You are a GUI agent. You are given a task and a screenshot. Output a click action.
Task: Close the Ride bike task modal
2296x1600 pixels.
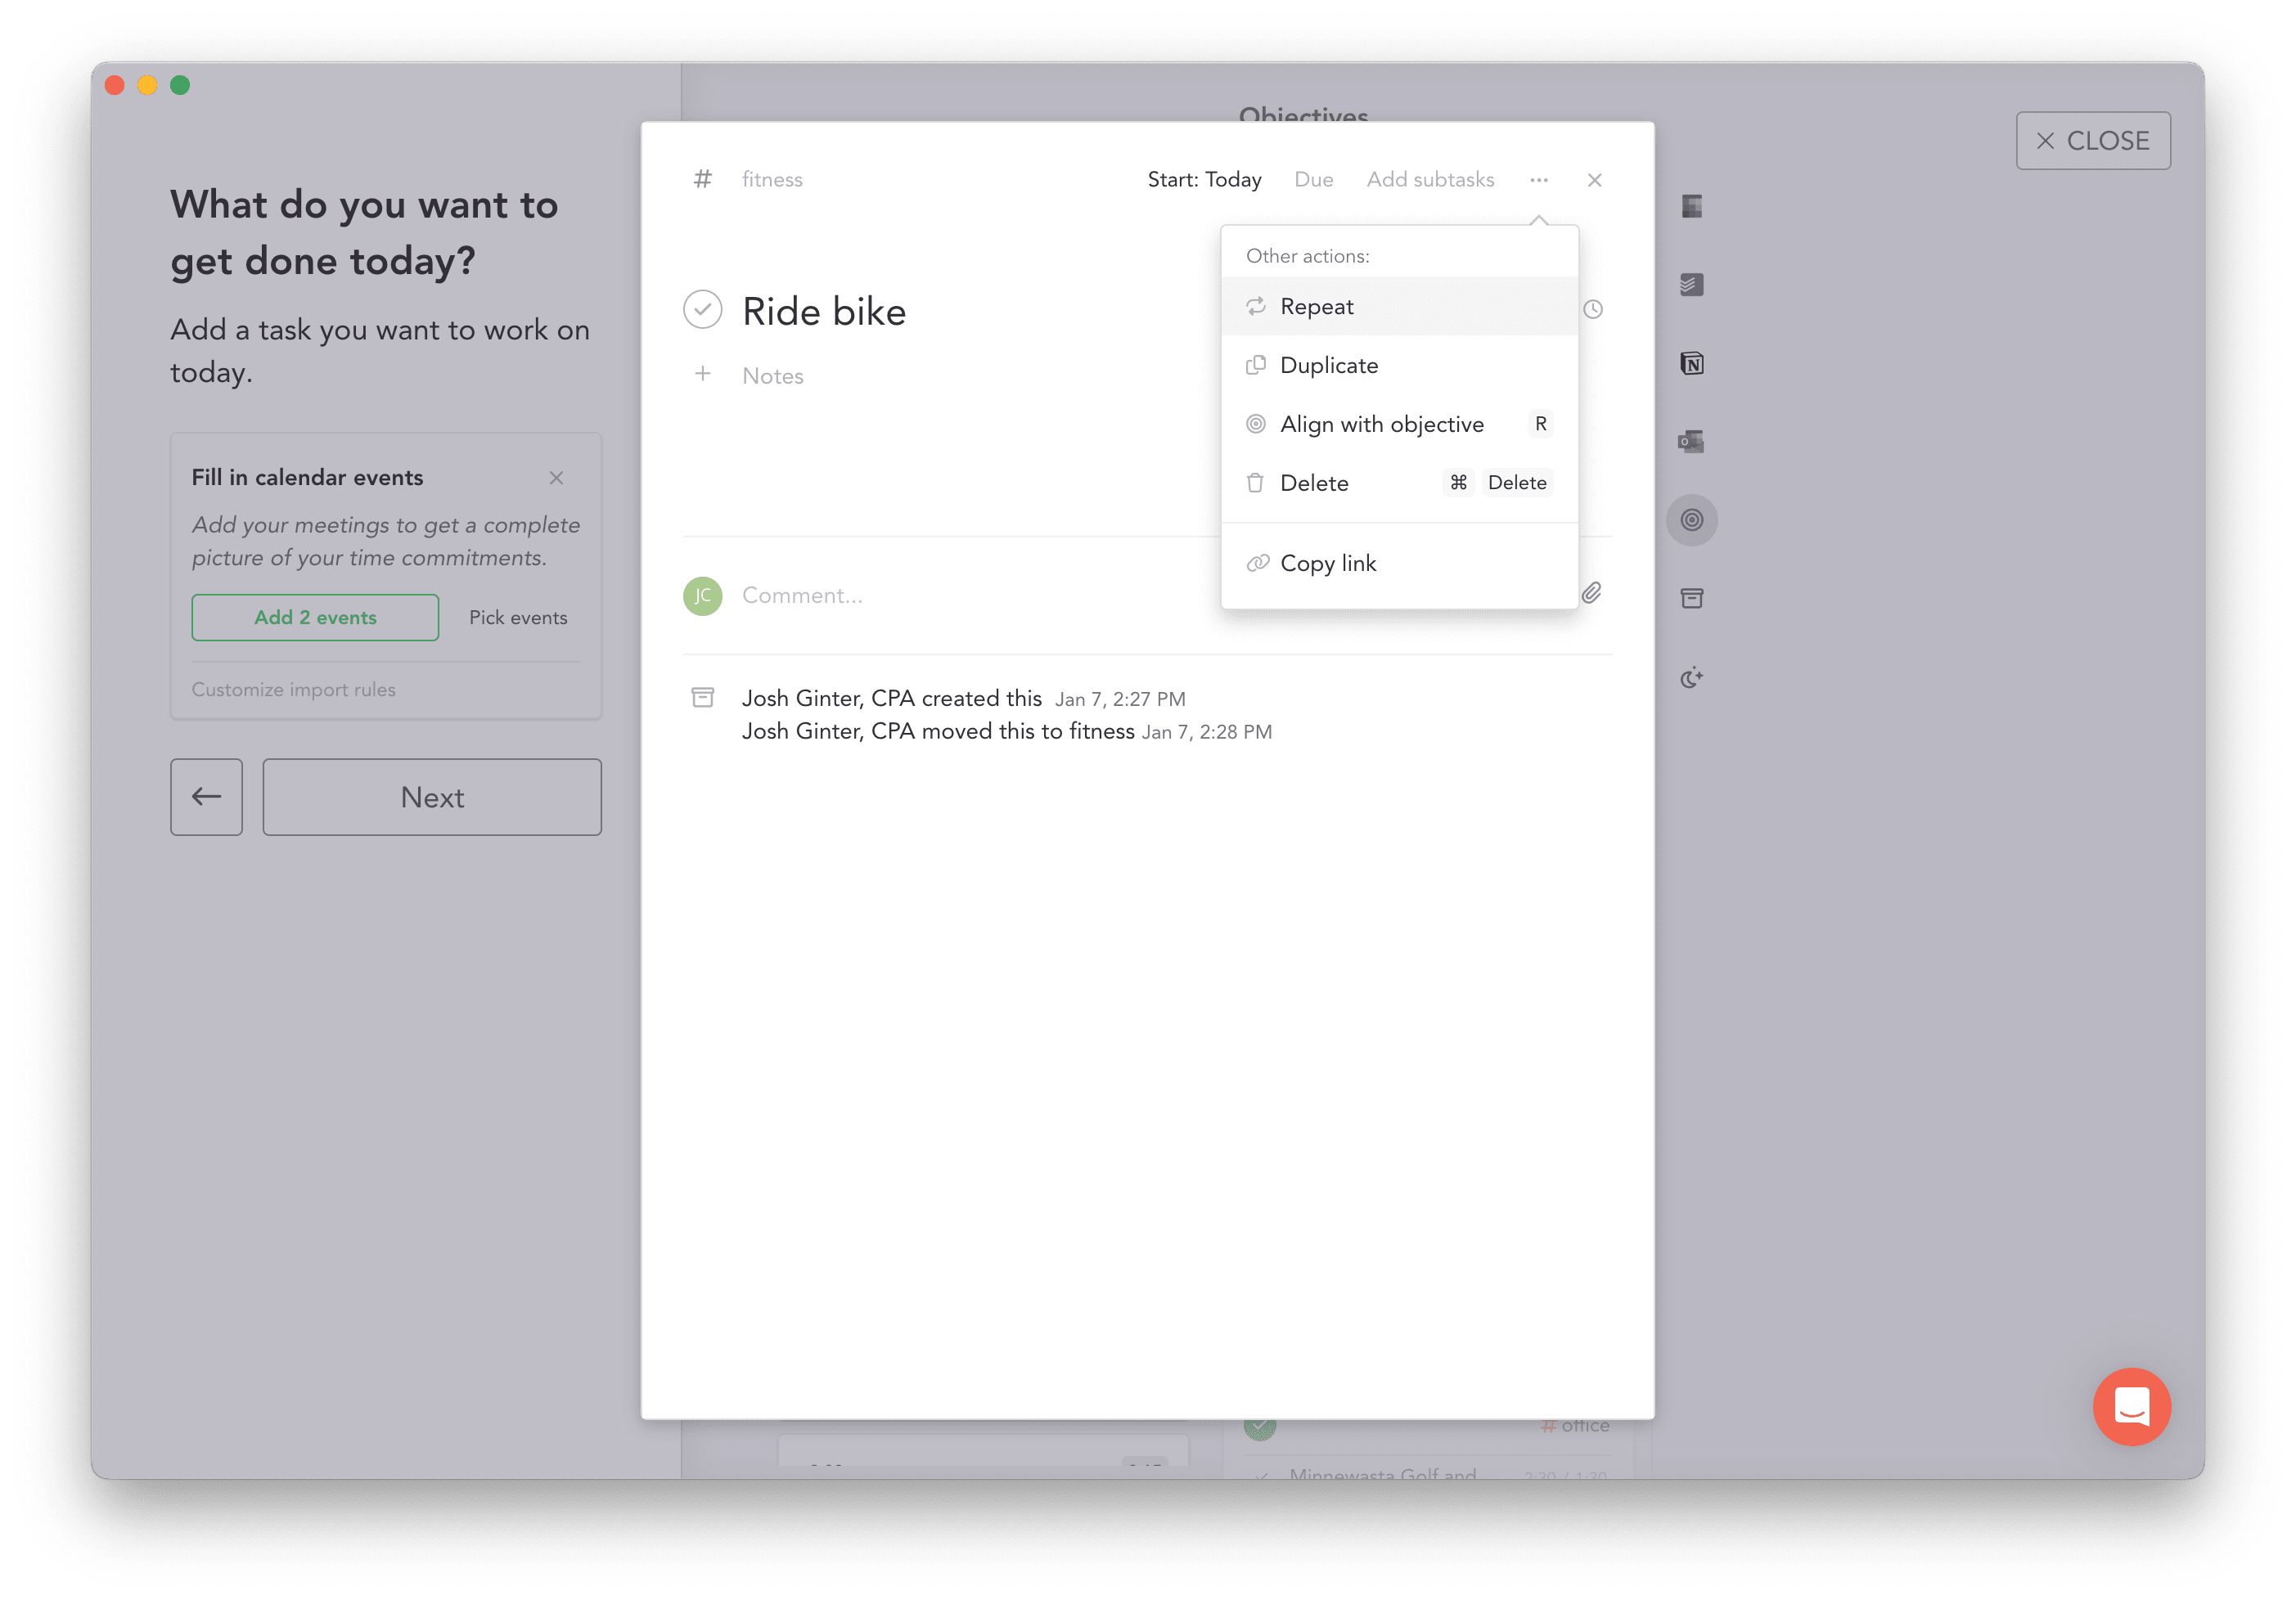1594,180
